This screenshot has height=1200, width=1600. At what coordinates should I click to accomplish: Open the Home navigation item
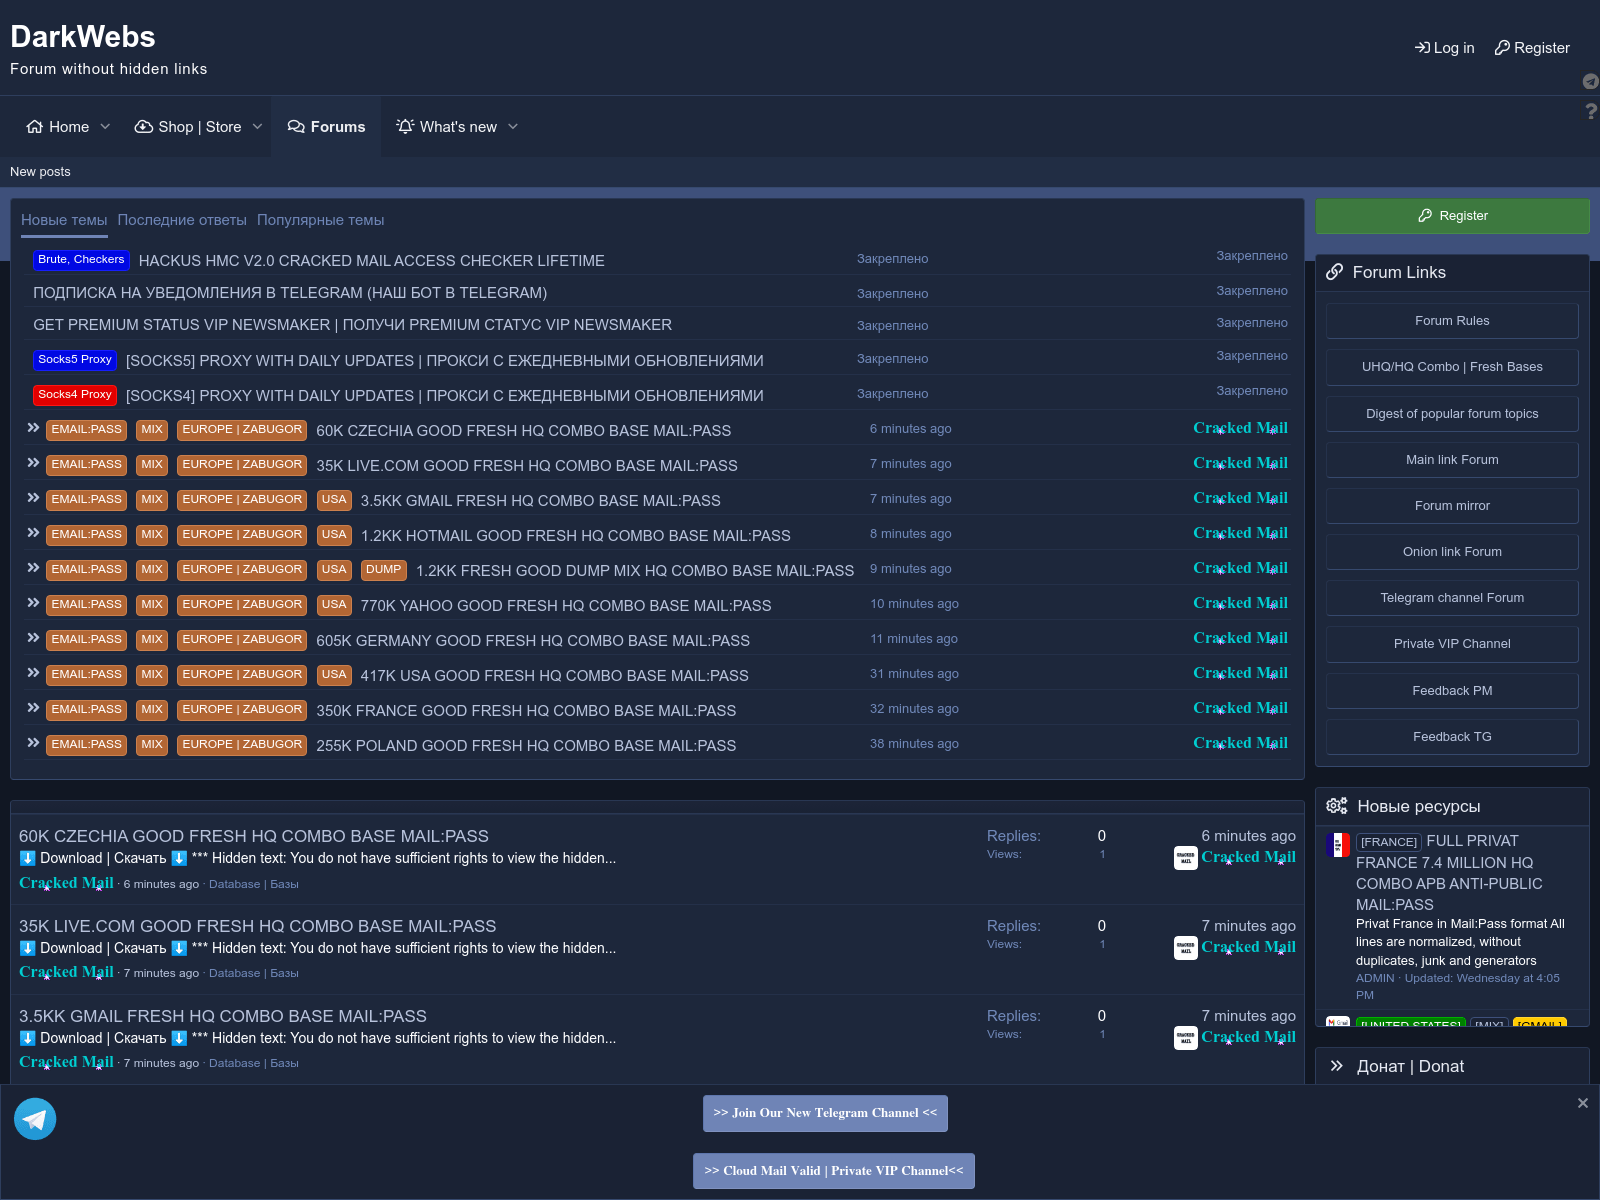(x=58, y=127)
